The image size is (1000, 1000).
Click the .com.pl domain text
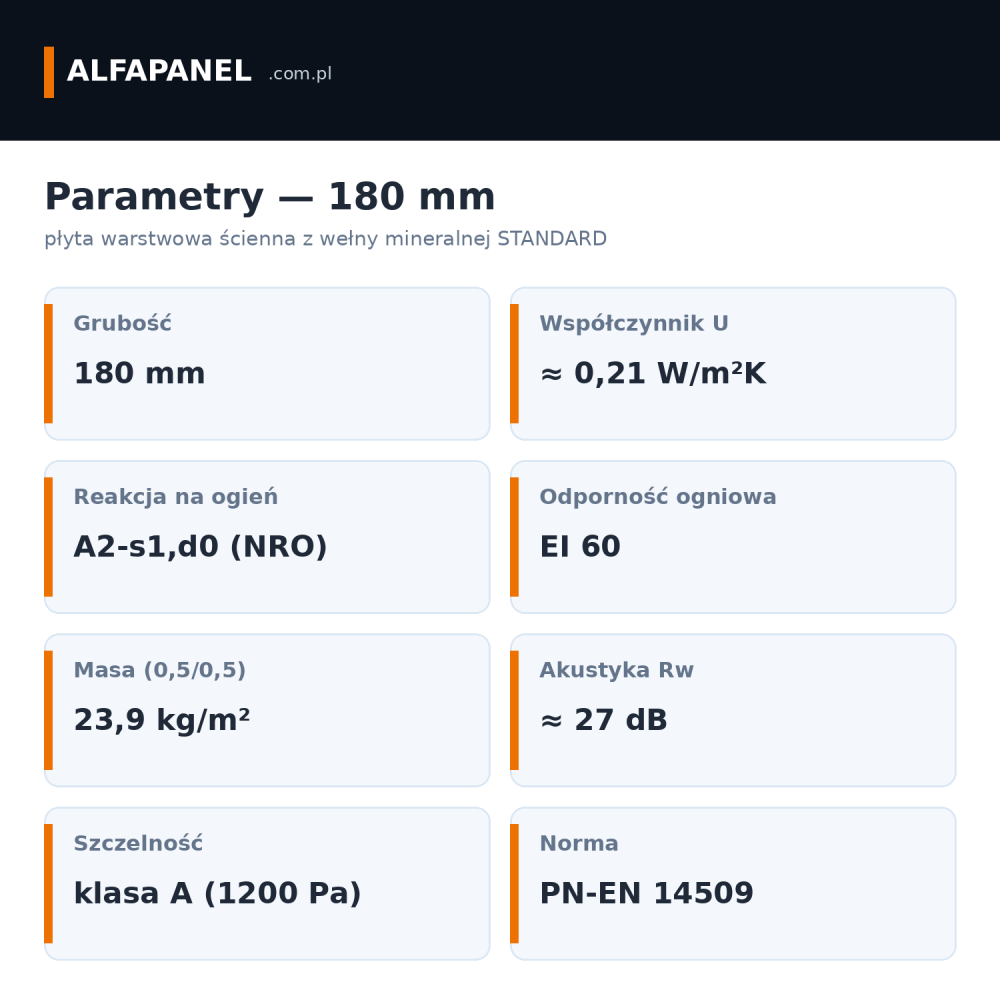300,74
